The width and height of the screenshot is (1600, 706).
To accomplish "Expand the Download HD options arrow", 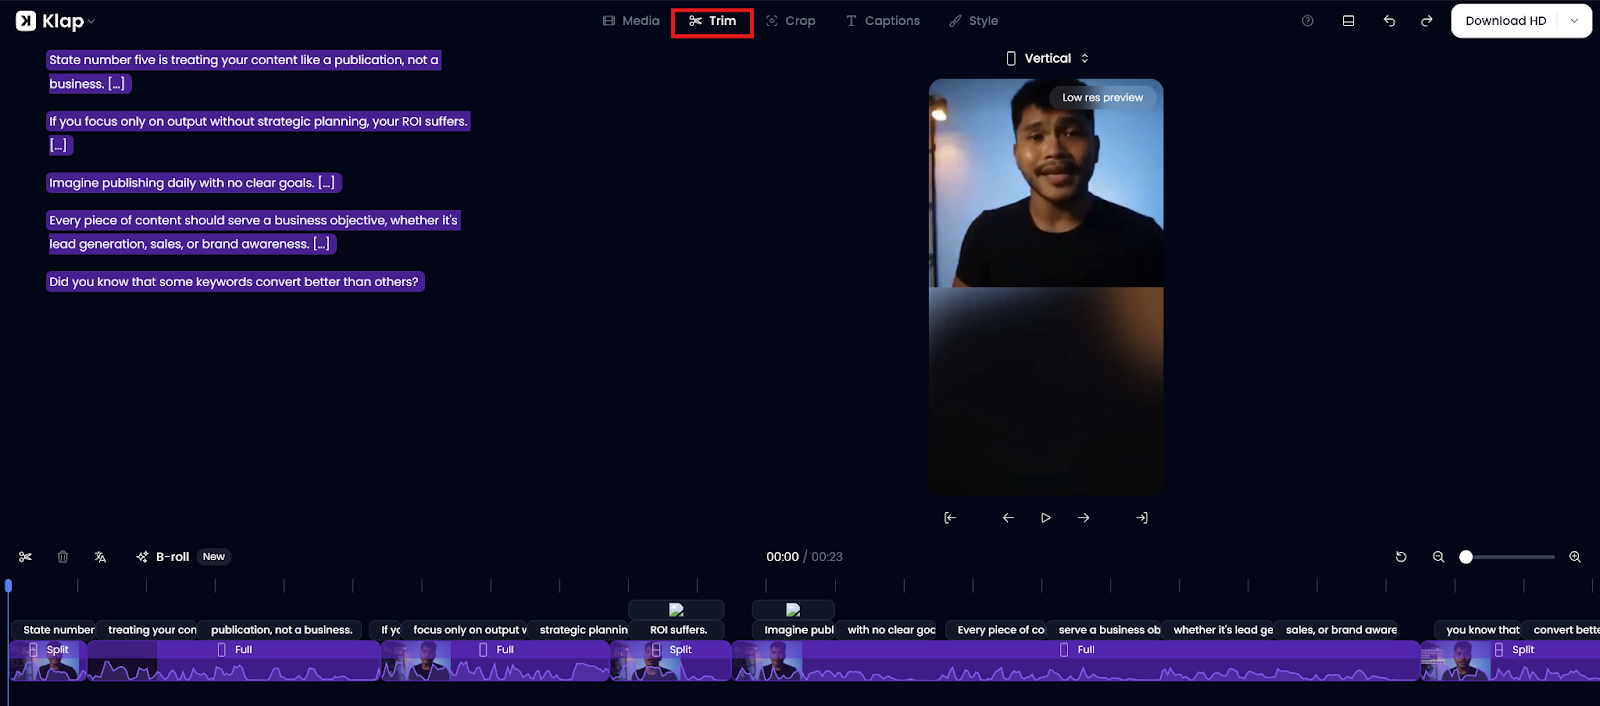I will pyautogui.click(x=1574, y=21).
